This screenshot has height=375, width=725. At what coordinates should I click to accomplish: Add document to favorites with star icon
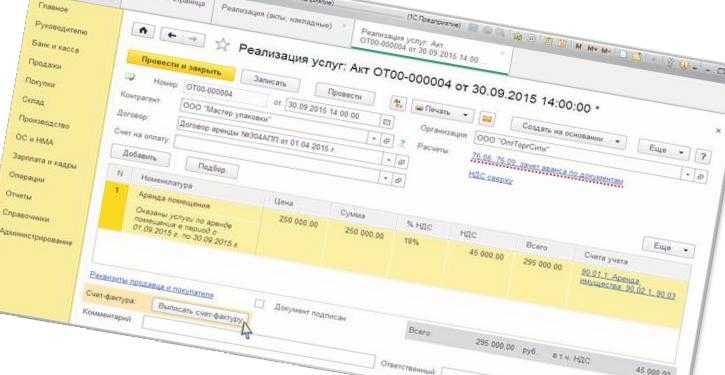[222, 44]
